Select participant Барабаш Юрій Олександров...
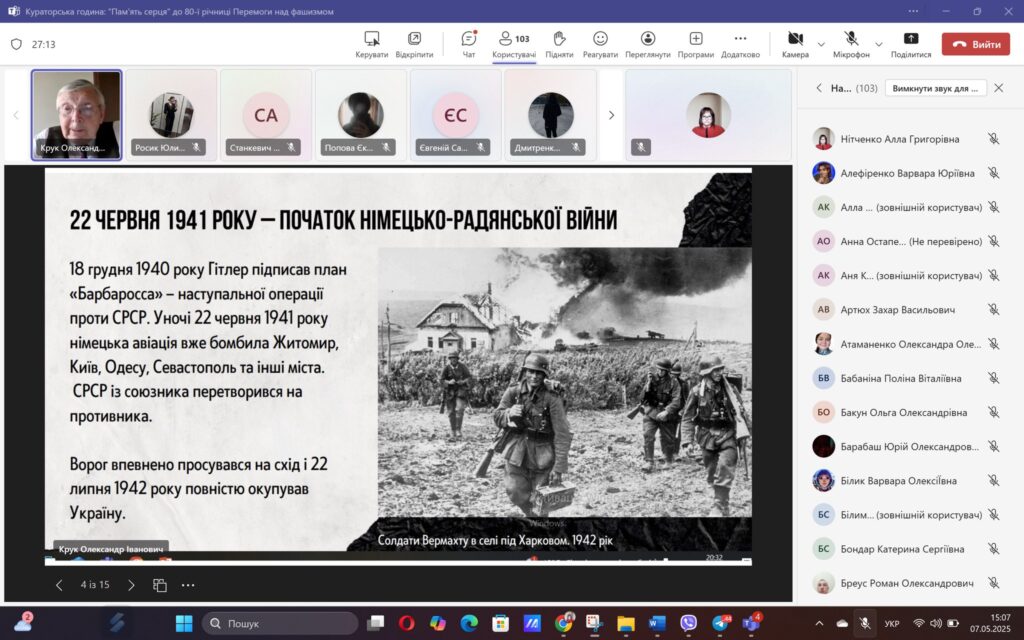Viewport: 1024px width, 640px height. (x=908, y=447)
